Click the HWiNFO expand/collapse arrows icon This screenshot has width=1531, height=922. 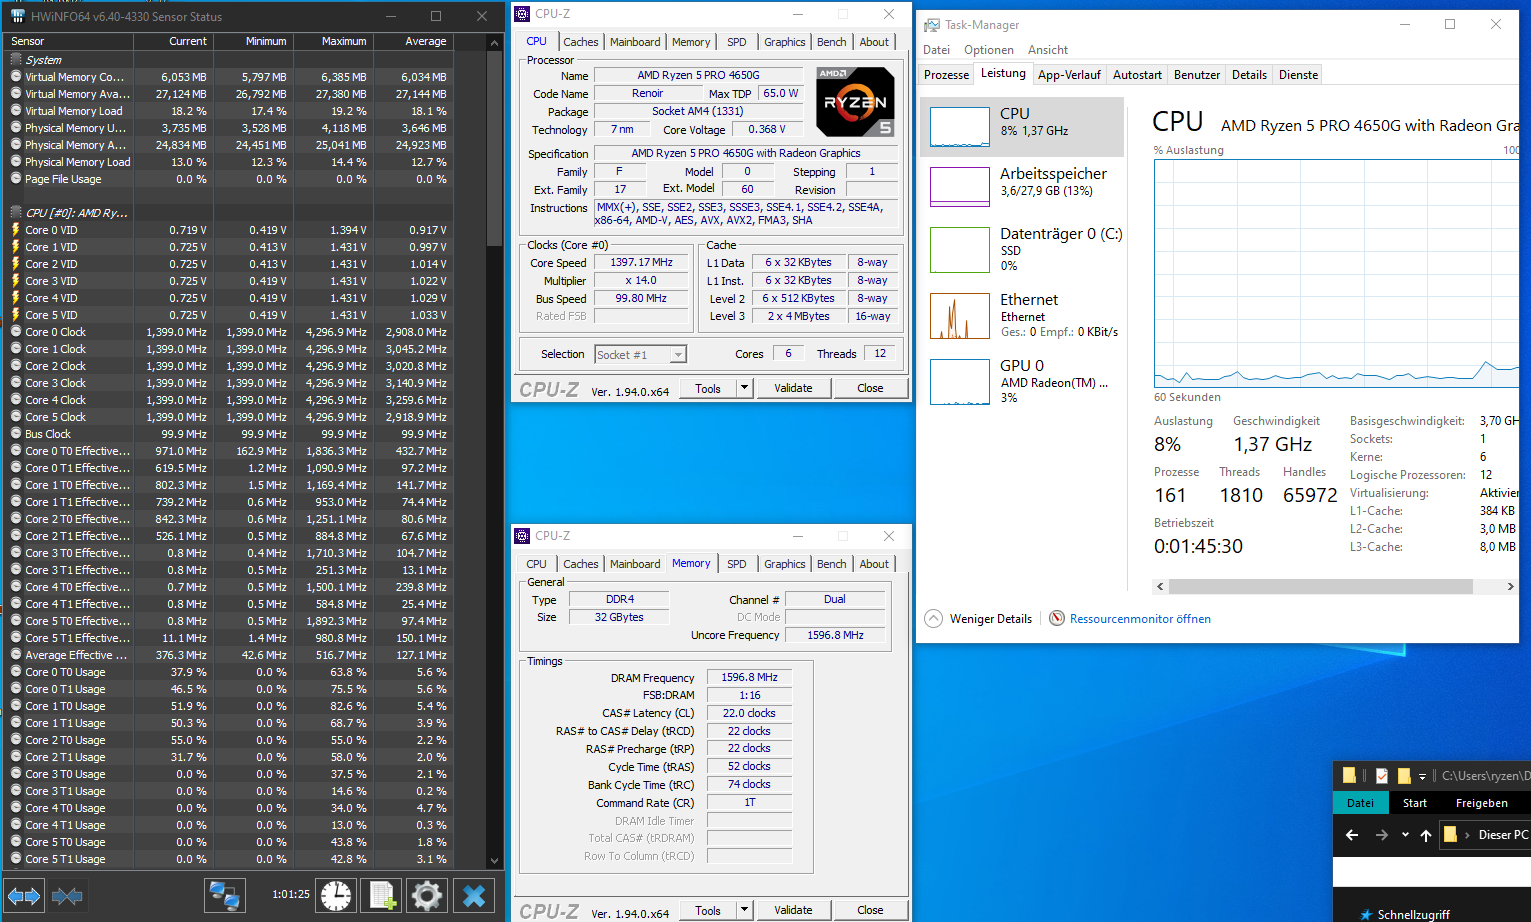24,896
